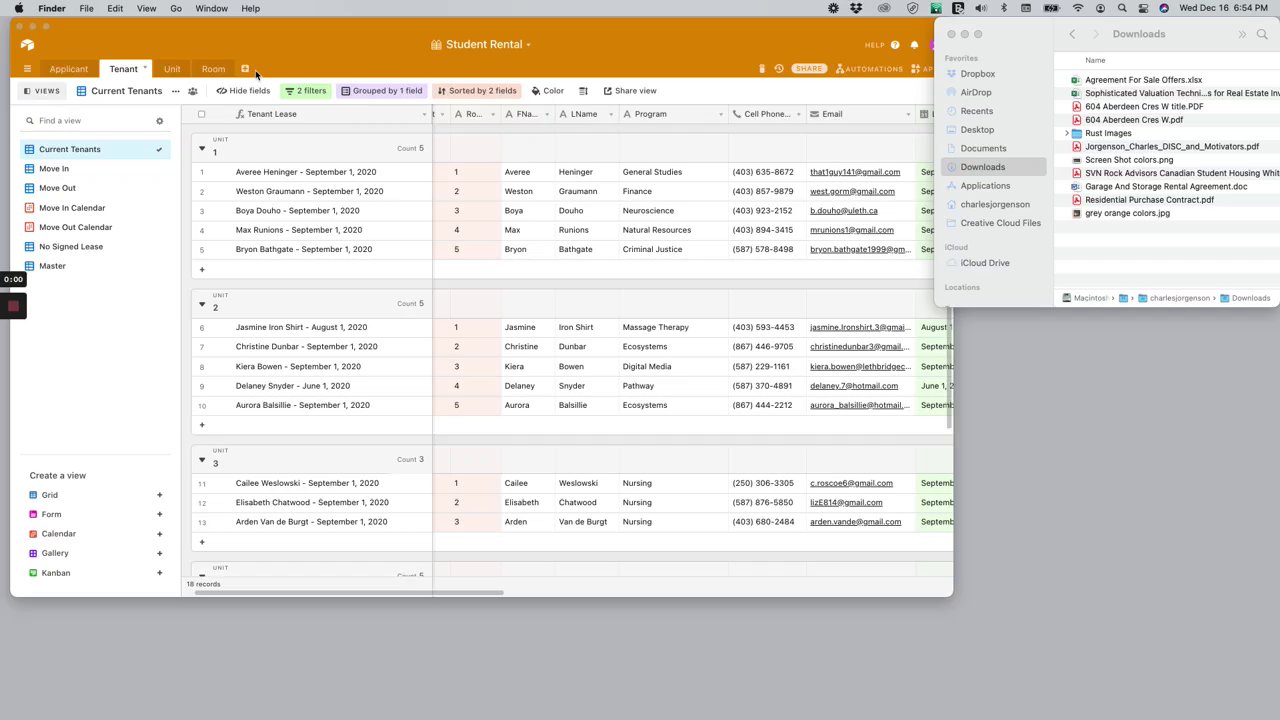Toggle the select-all rows checkbox

coord(201,114)
